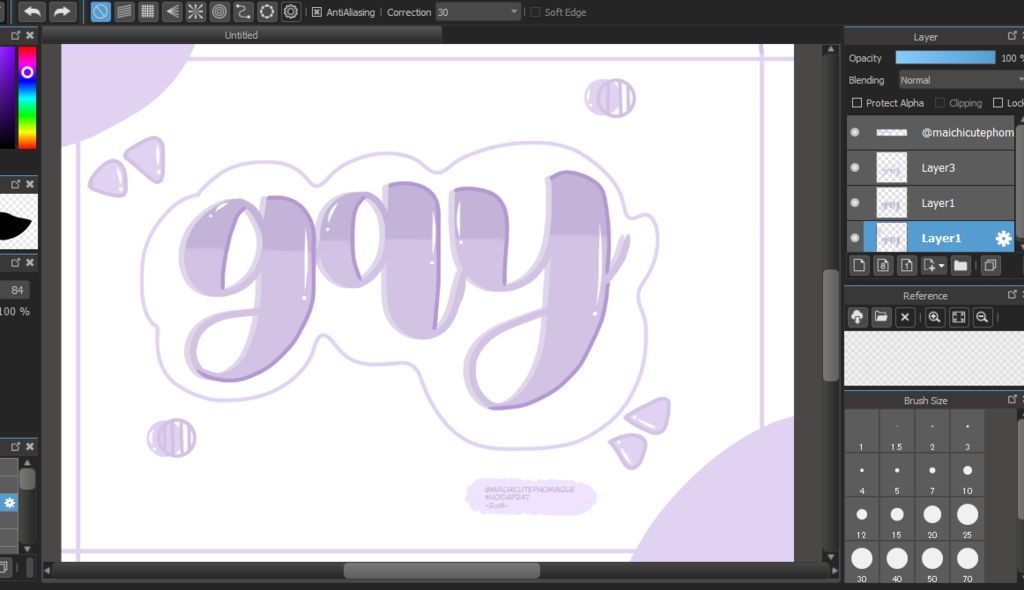Enable the vanishing point snap guide
Screen dimensions: 1024x590
[x=172, y=12]
